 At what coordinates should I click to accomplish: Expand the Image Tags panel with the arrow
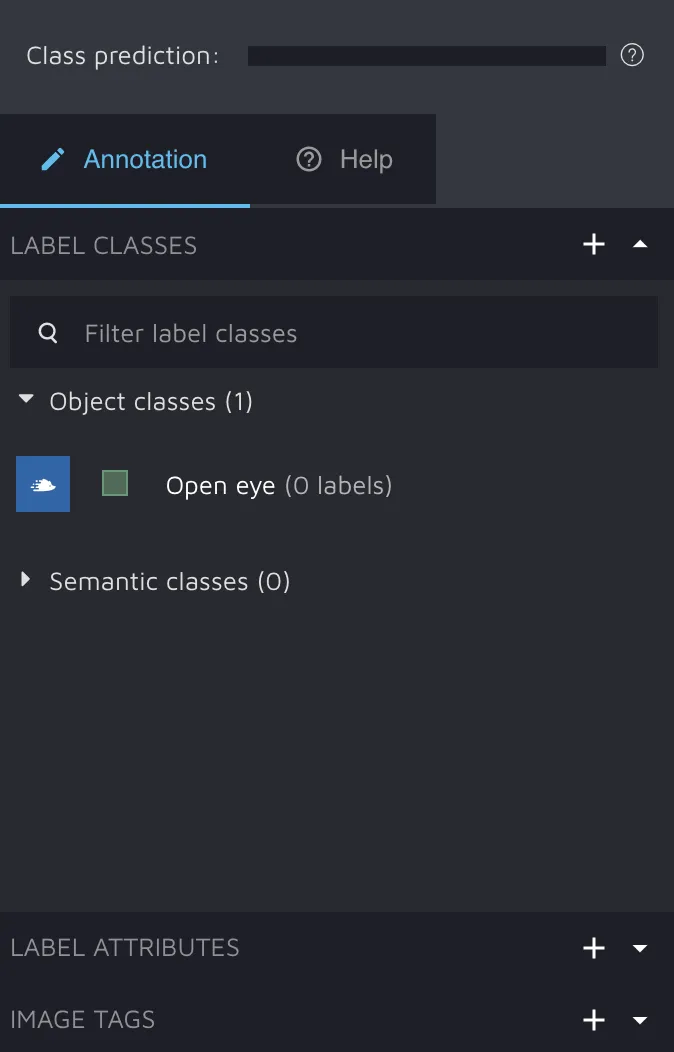point(641,1020)
